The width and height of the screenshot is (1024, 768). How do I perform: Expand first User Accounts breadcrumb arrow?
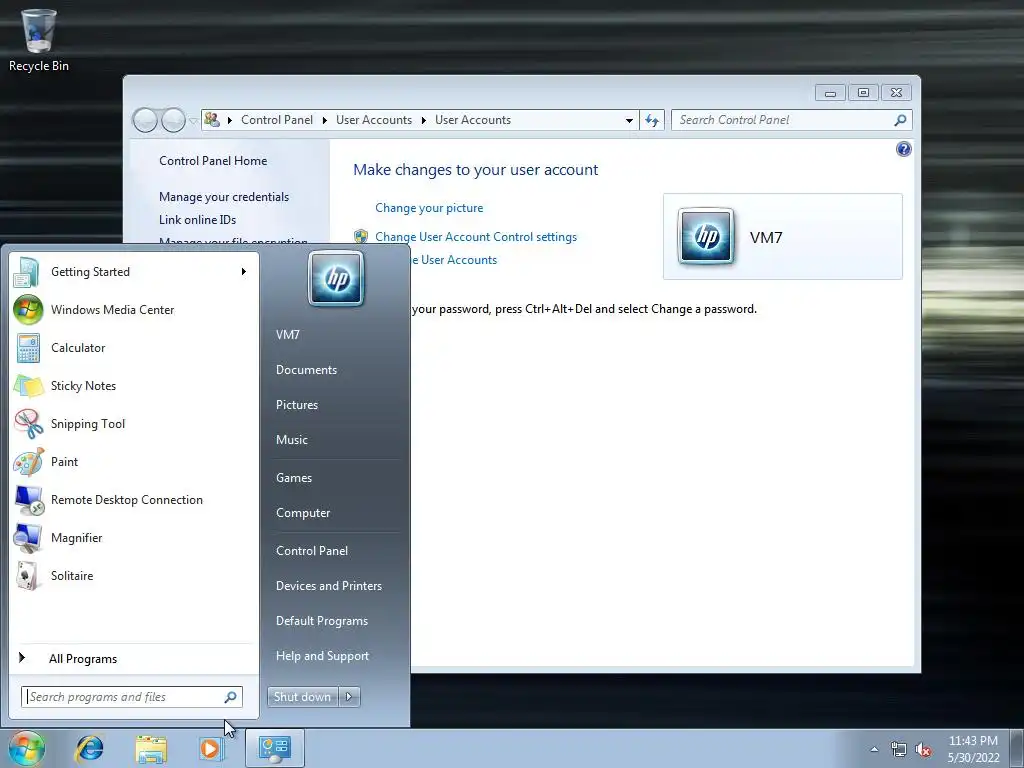[423, 120]
